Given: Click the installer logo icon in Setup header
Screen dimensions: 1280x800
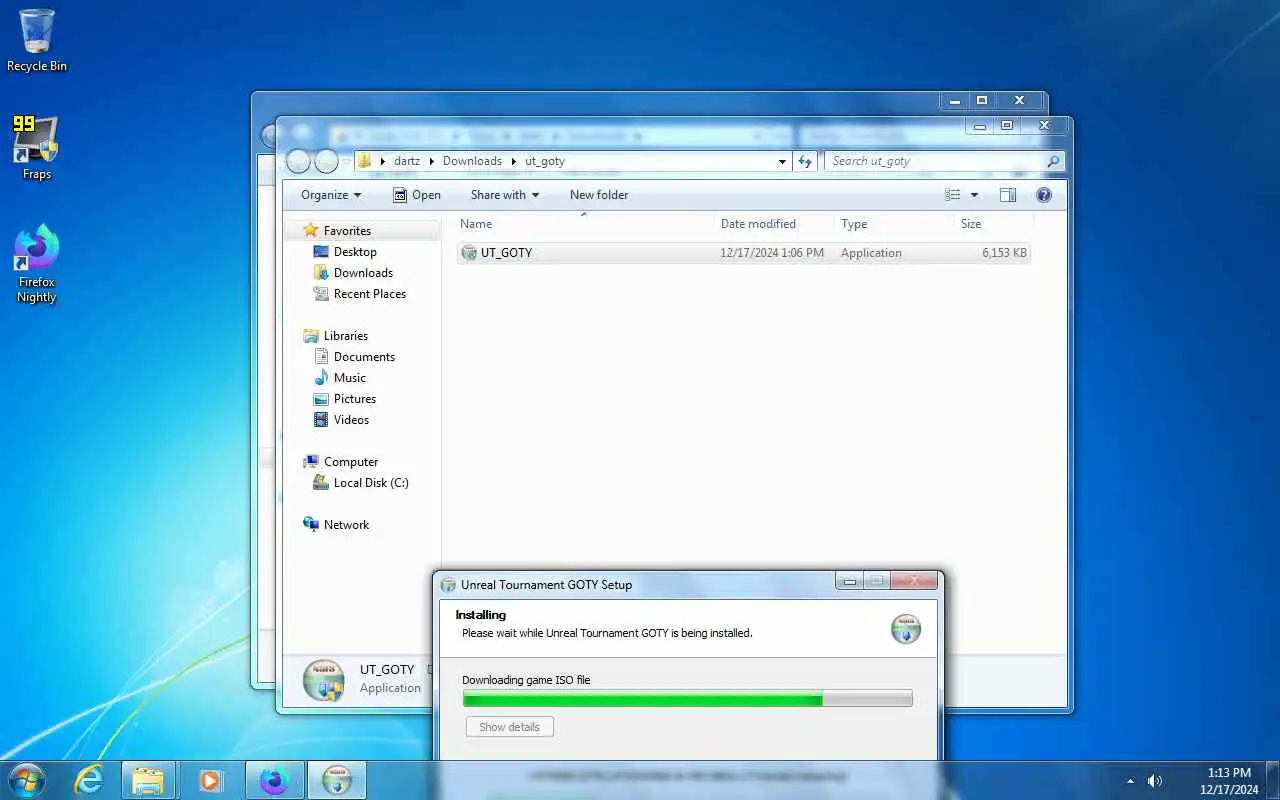Looking at the screenshot, I should pyautogui.click(x=906, y=628).
